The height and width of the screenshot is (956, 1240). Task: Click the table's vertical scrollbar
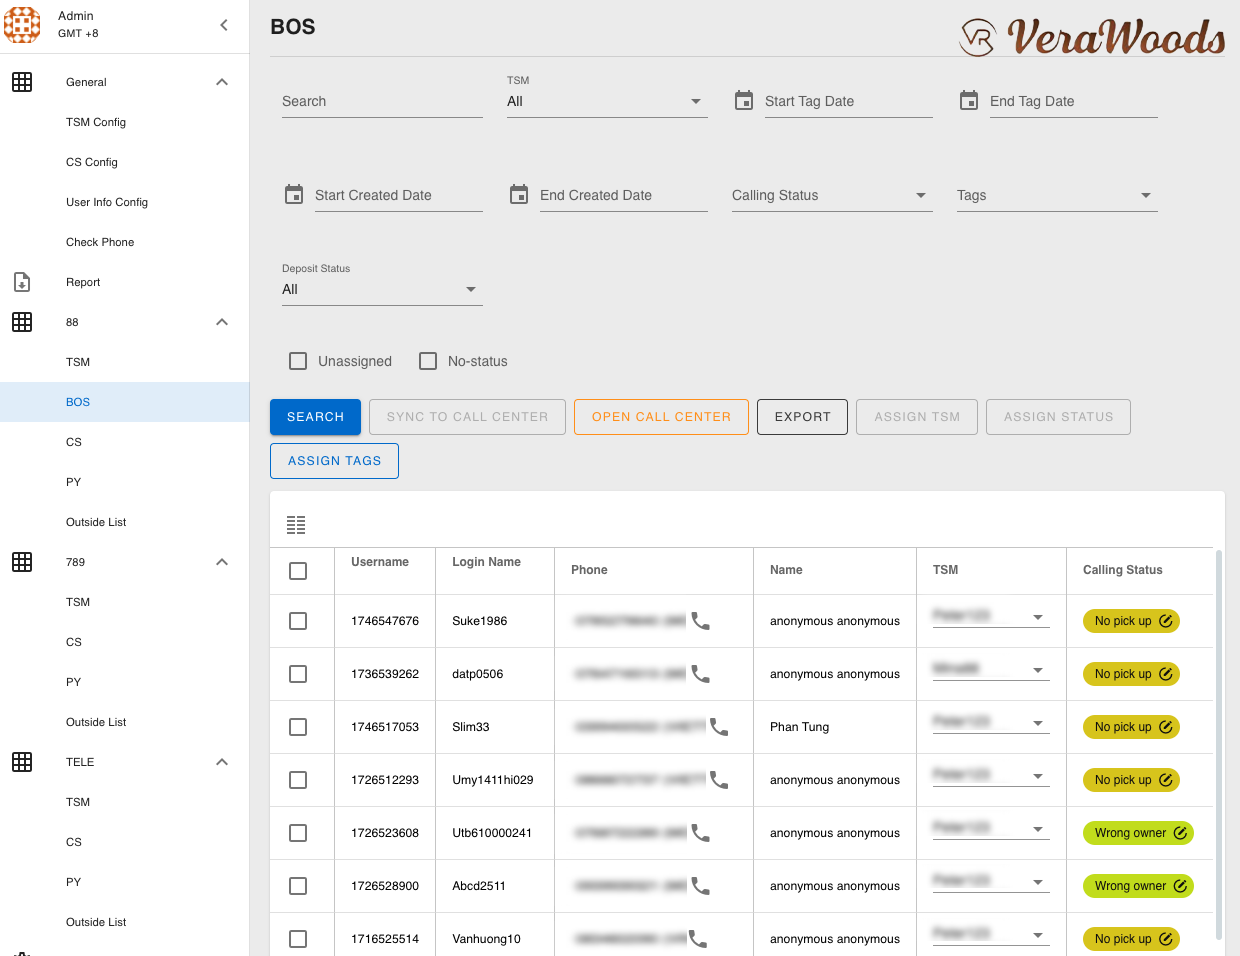pos(1218,744)
